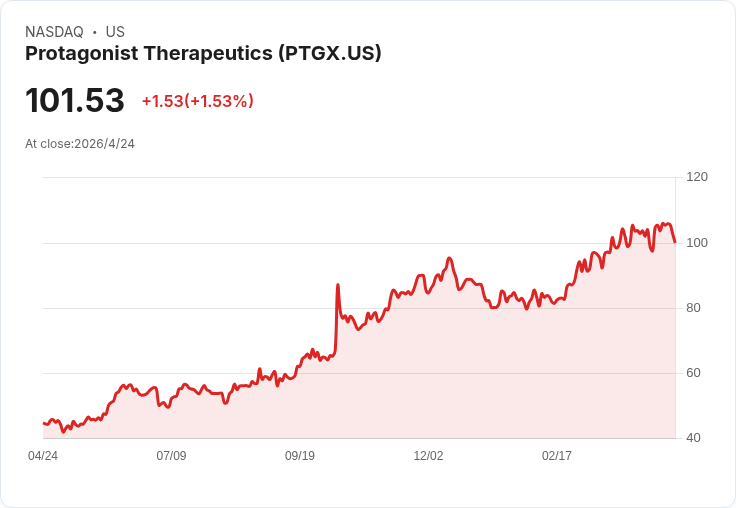This screenshot has height=508, width=736.
Task: Select the 80 price axis label
Action: tap(693, 308)
